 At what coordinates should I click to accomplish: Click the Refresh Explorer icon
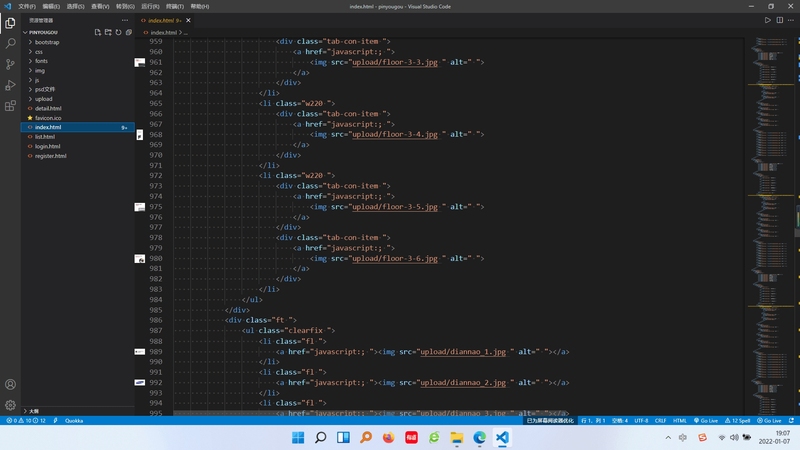click(118, 32)
